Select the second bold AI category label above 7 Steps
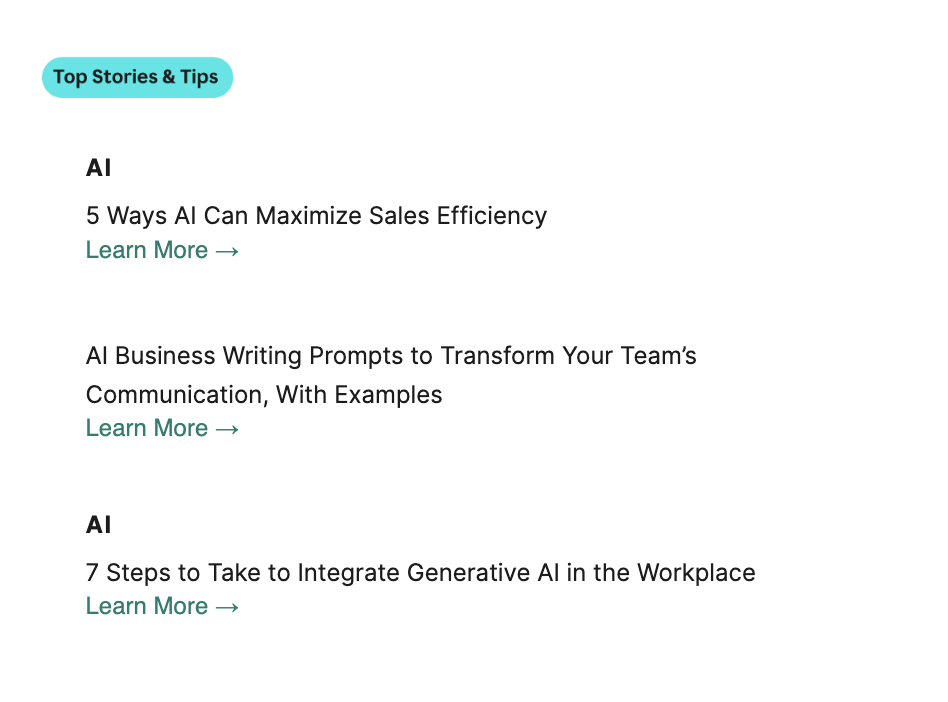This screenshot has width=948, height=702. [x=99, y=525]
